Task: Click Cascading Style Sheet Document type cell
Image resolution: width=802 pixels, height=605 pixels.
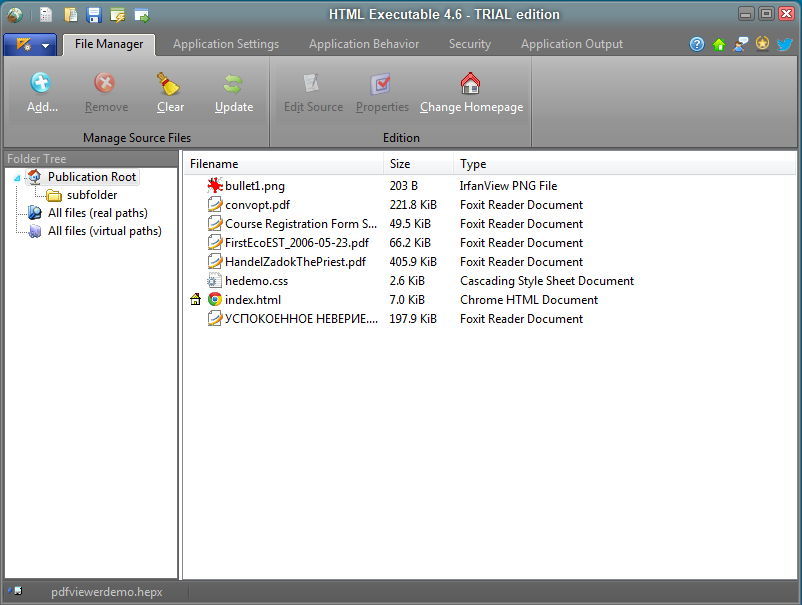Action: 547,281
